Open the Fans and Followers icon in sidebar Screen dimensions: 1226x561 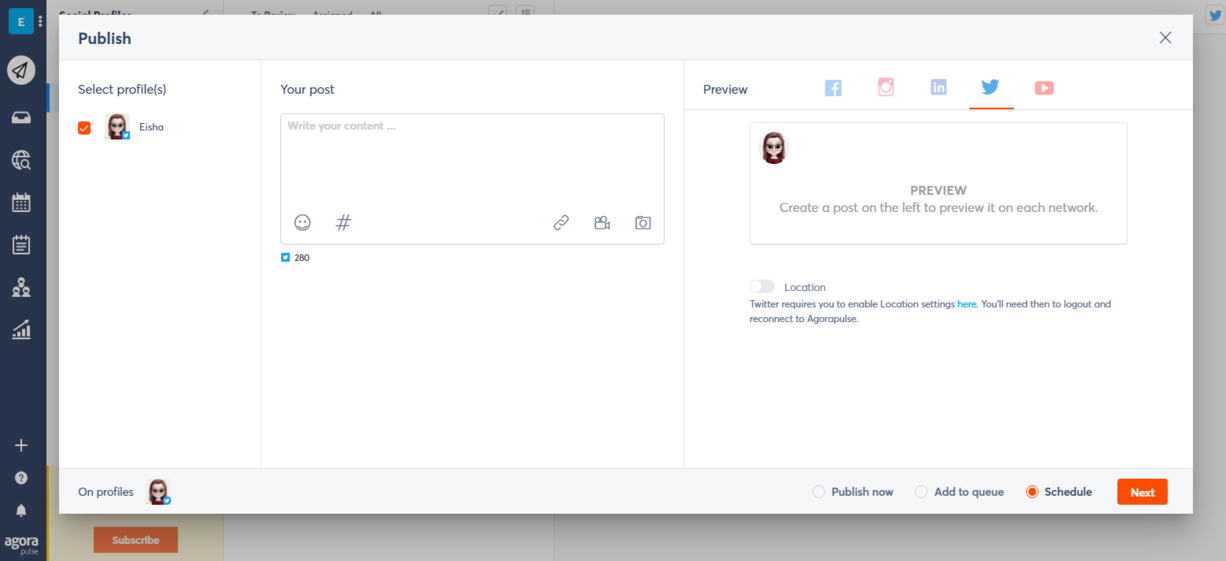coord(21,288)
